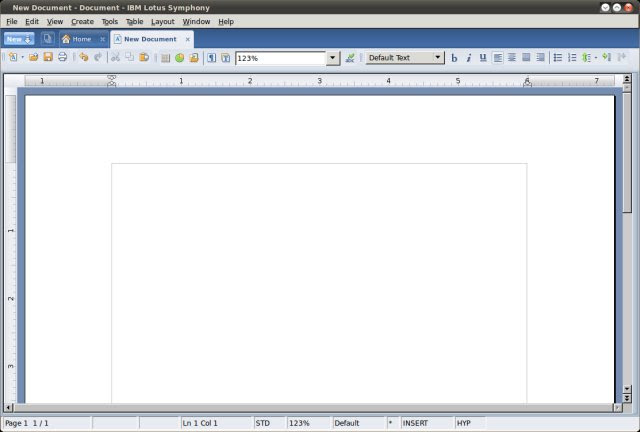This screenshot has height=432, width=640.
Task: Toggle underline formatting button
Action: [x=483, y=58]
